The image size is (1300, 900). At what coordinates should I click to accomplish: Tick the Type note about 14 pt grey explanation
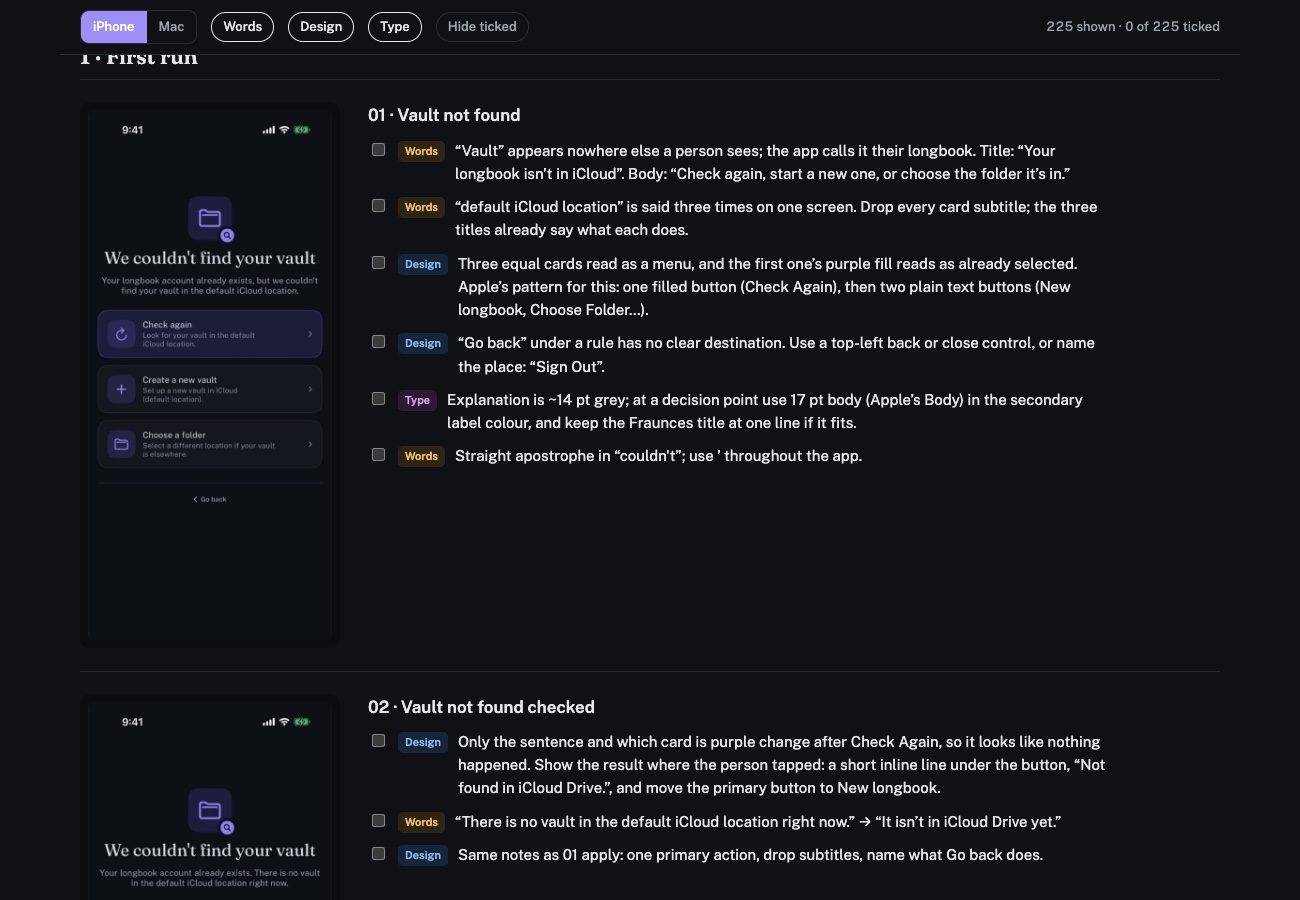[x=378, y=399]
